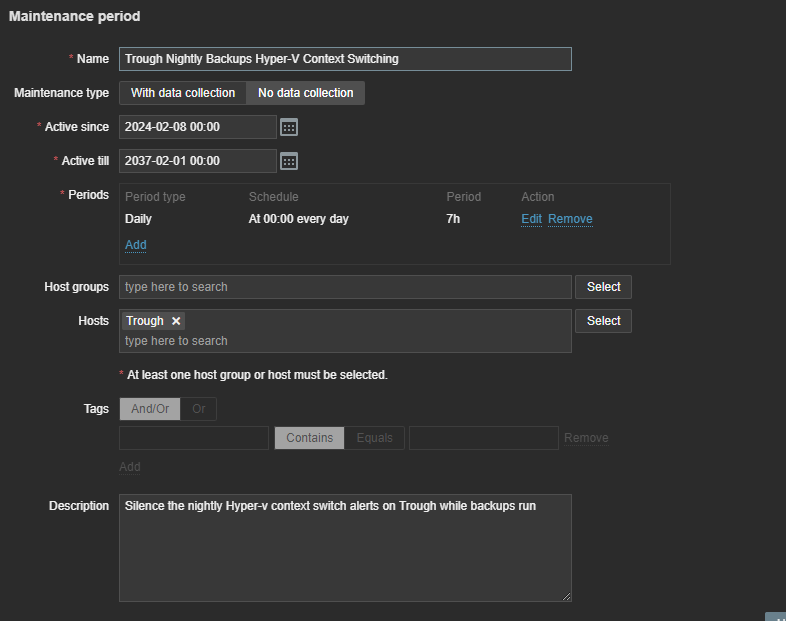Add a new maintenance period
Image resolution: width=786 pixels, height=621 pixels.
click(x=136, y=245)
